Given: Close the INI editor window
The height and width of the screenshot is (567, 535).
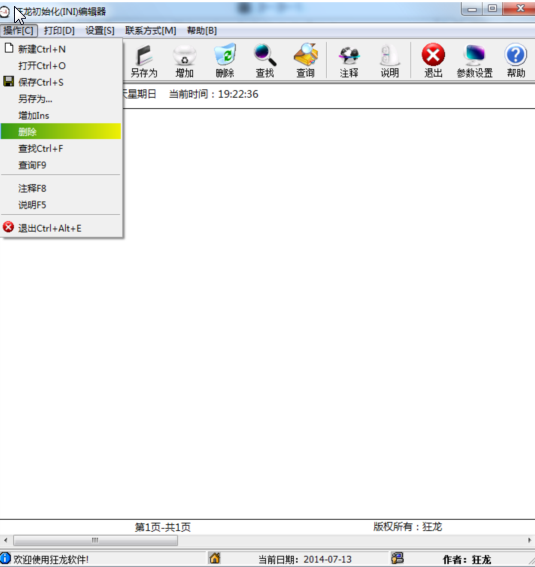Looking at the screenshot, I should (x=520, y=9).
